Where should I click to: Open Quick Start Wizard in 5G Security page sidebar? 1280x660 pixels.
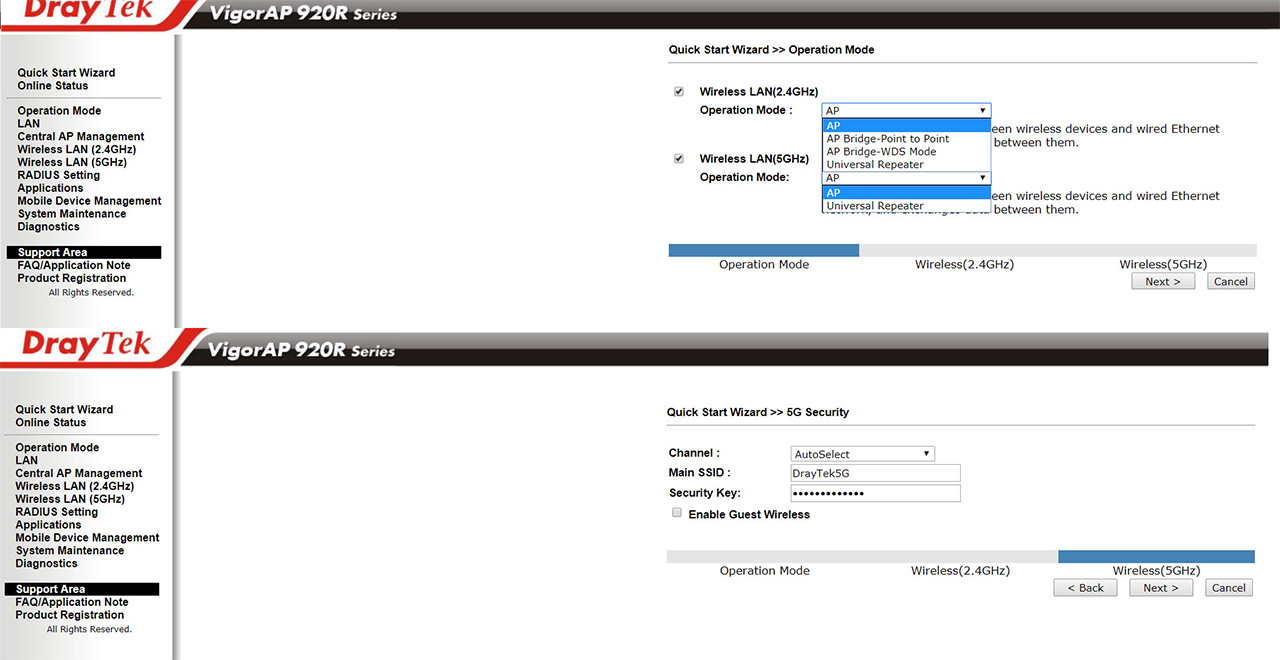[64, 410]
